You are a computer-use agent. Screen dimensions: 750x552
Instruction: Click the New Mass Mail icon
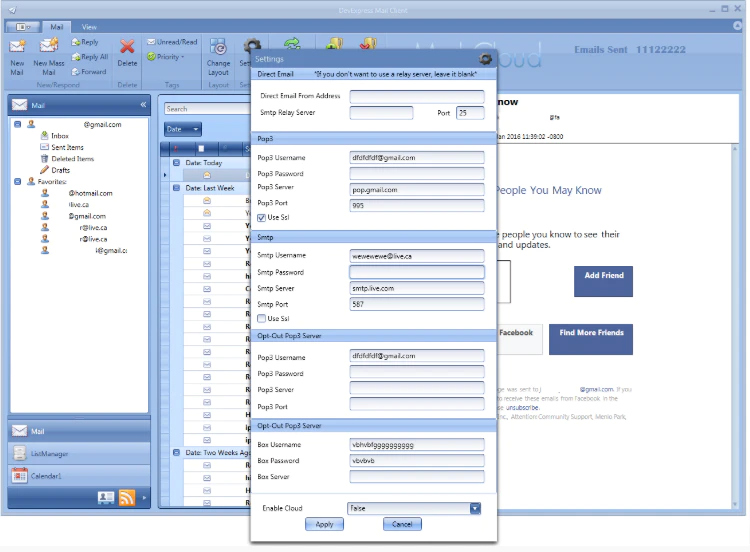[x=49, y=46]
